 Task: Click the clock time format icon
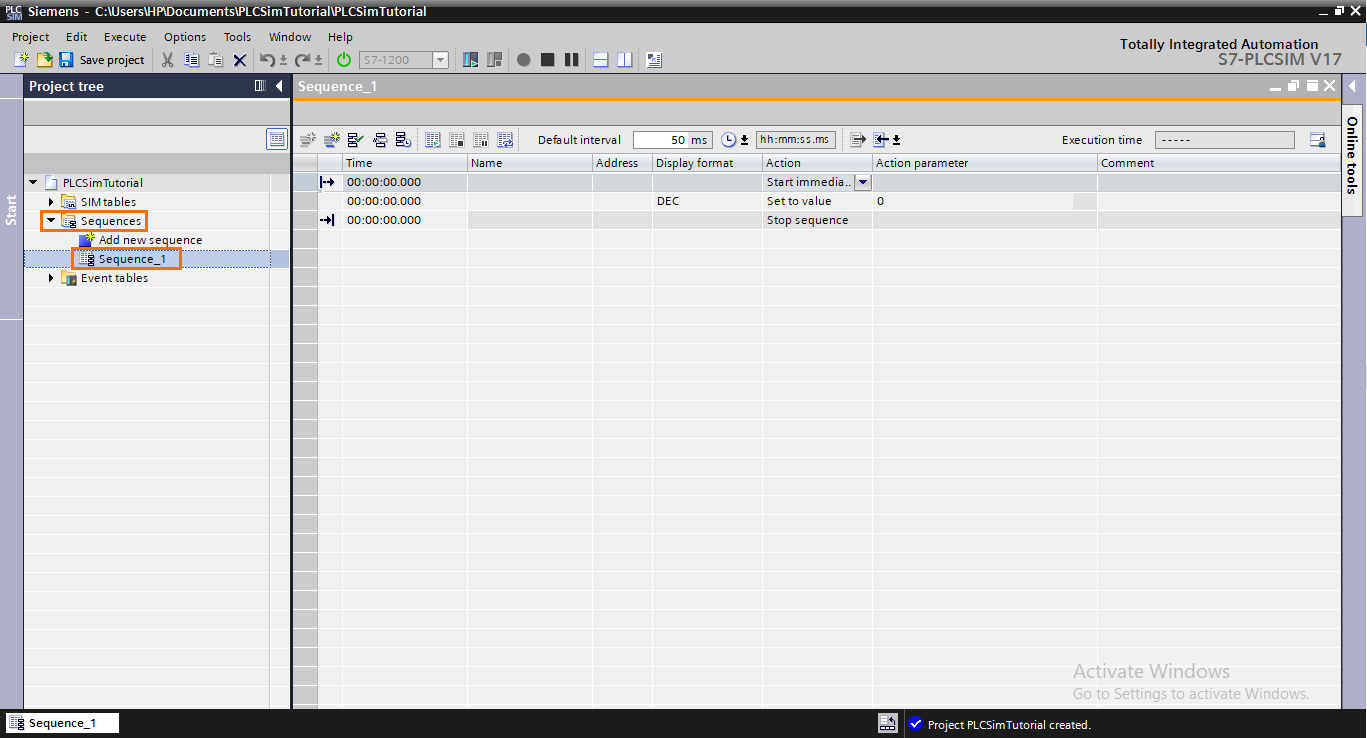click(728, 140)
